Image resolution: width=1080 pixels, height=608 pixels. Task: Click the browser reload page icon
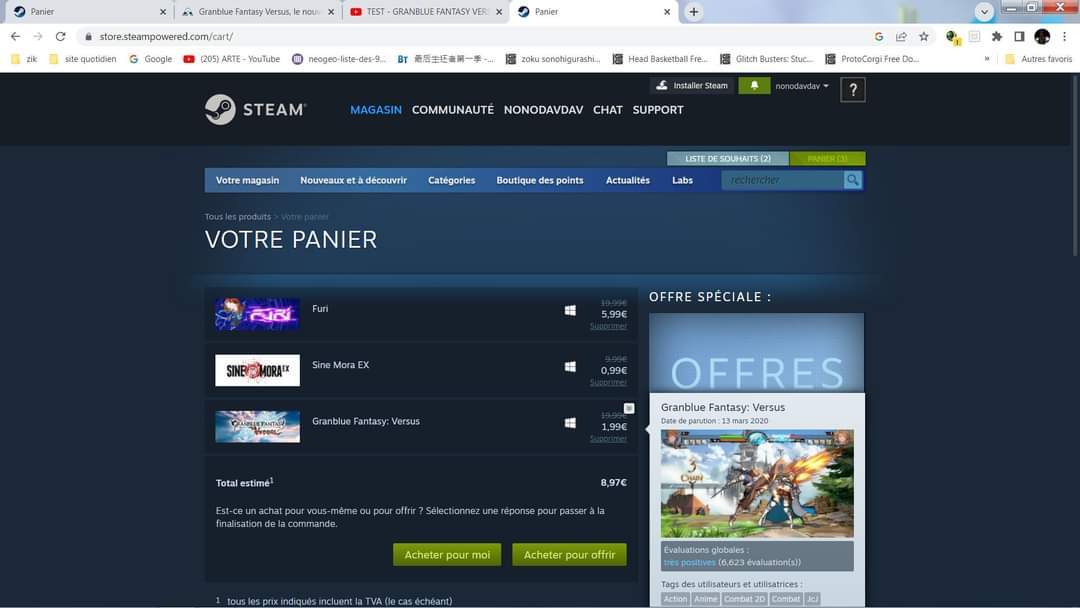pyautogui.click(x=60, y=36)
